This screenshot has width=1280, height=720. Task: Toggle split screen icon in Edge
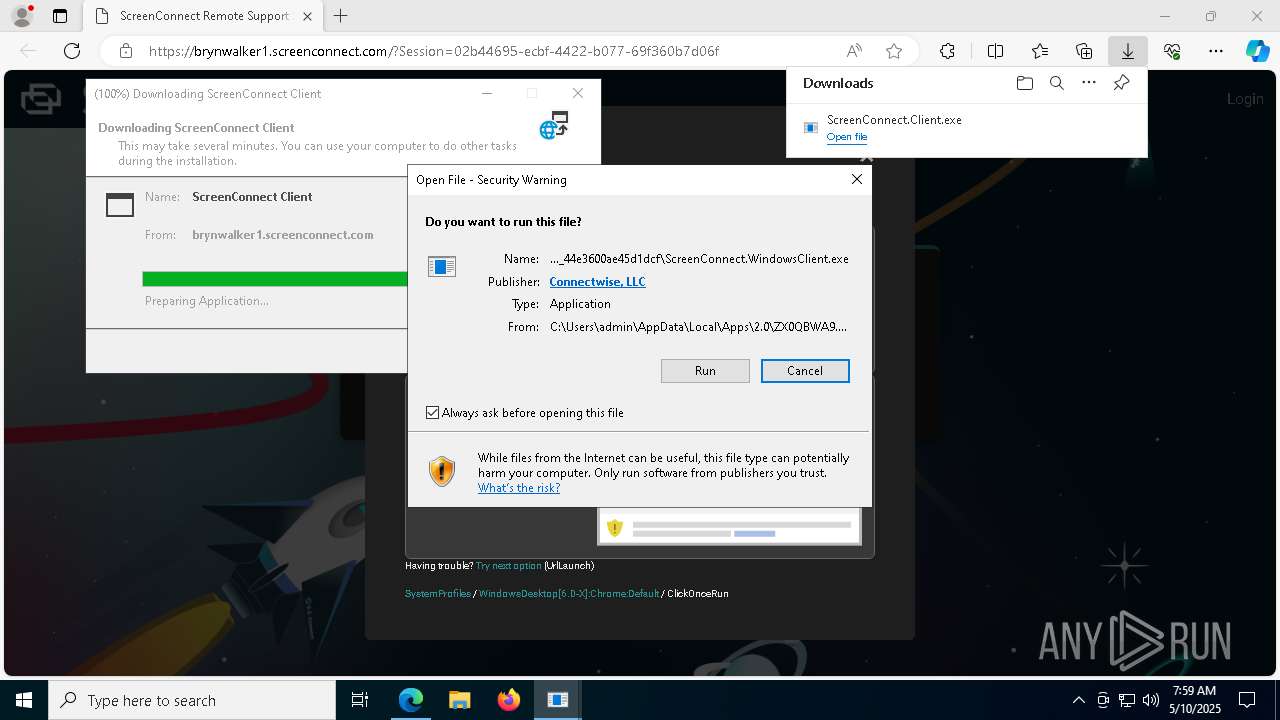click(x=995, y=51)
